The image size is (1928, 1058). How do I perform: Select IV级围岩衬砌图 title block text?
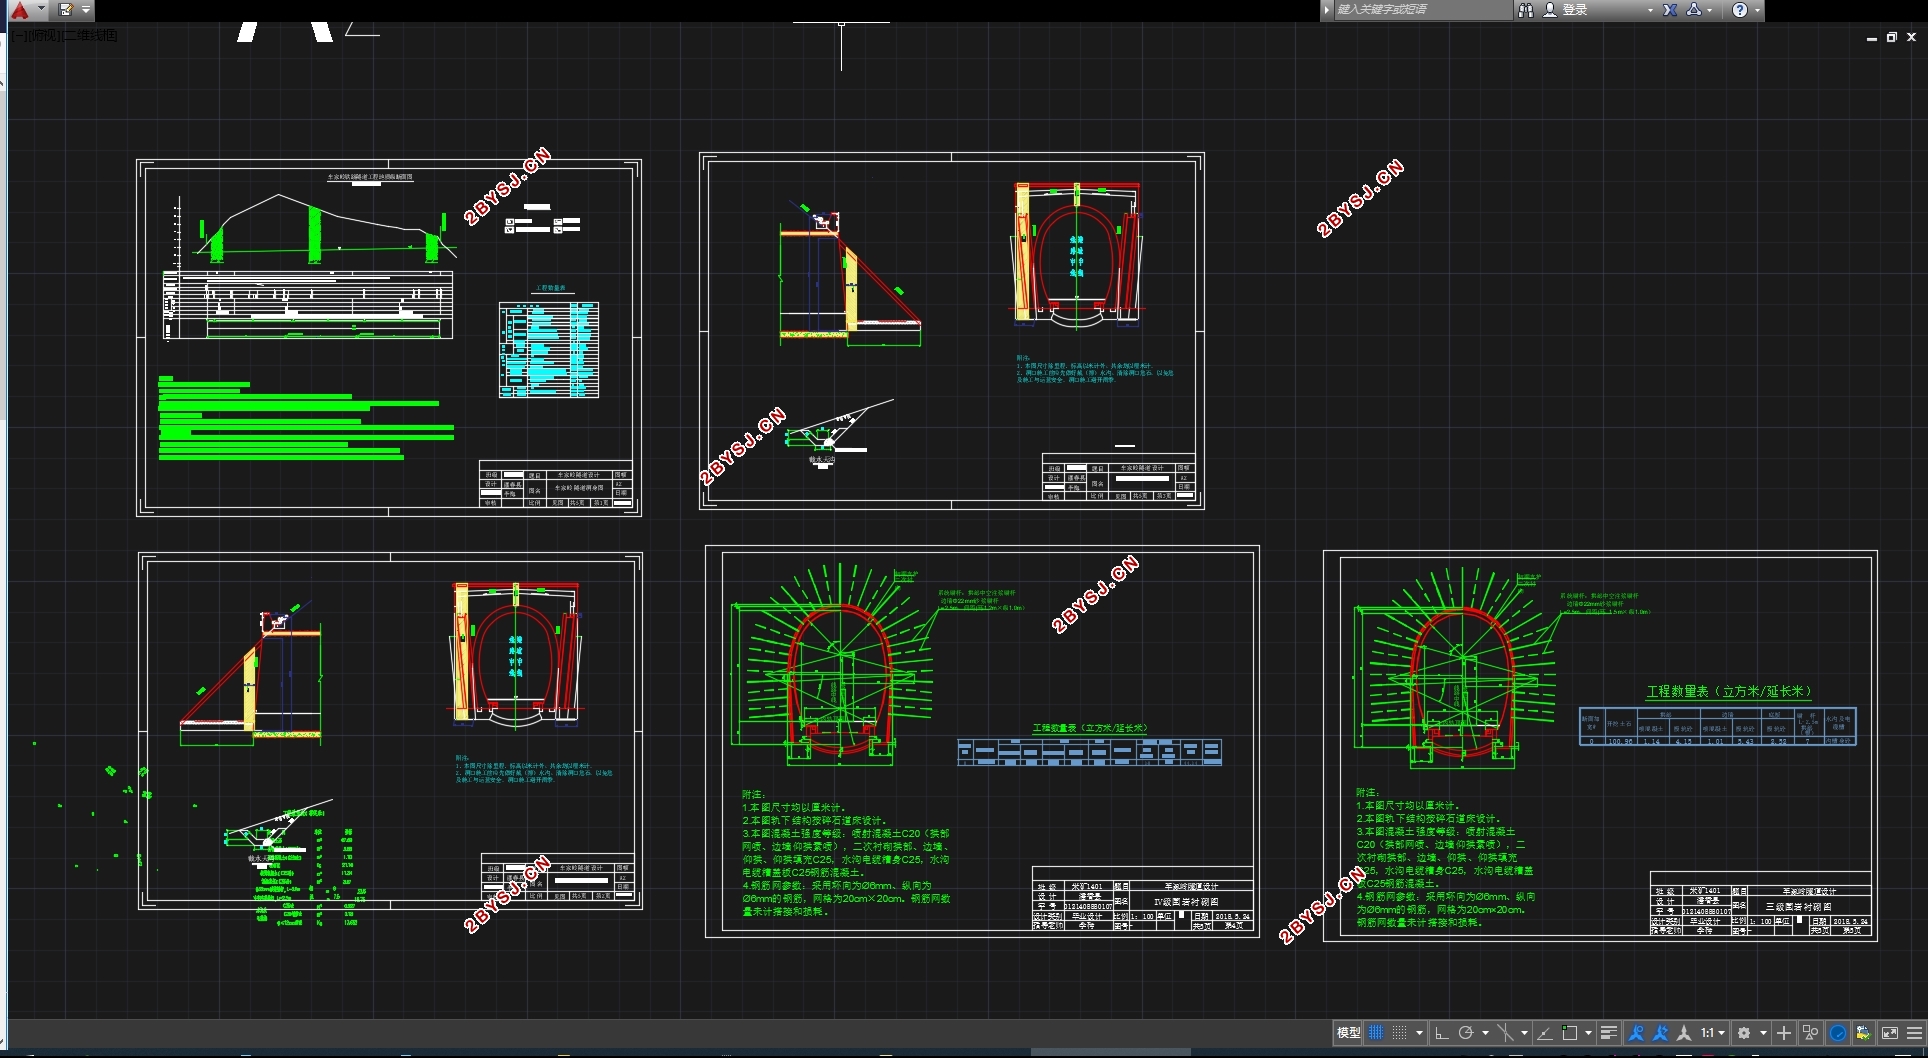pos(1185,901)
